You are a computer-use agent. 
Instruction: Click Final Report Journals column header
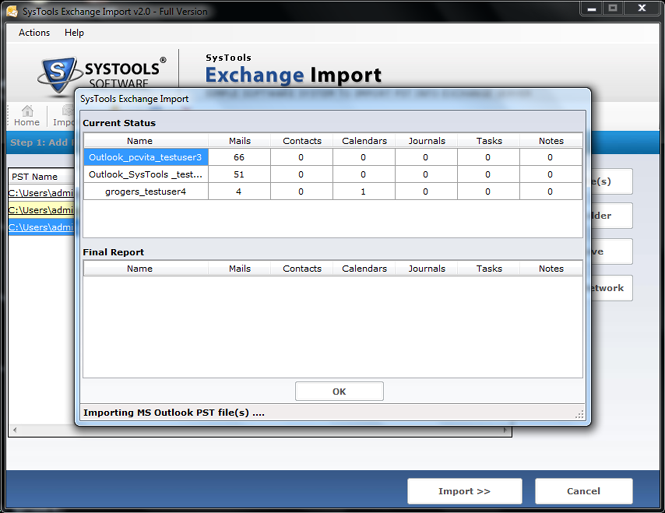pyautogui.click(x=427, y=269)
